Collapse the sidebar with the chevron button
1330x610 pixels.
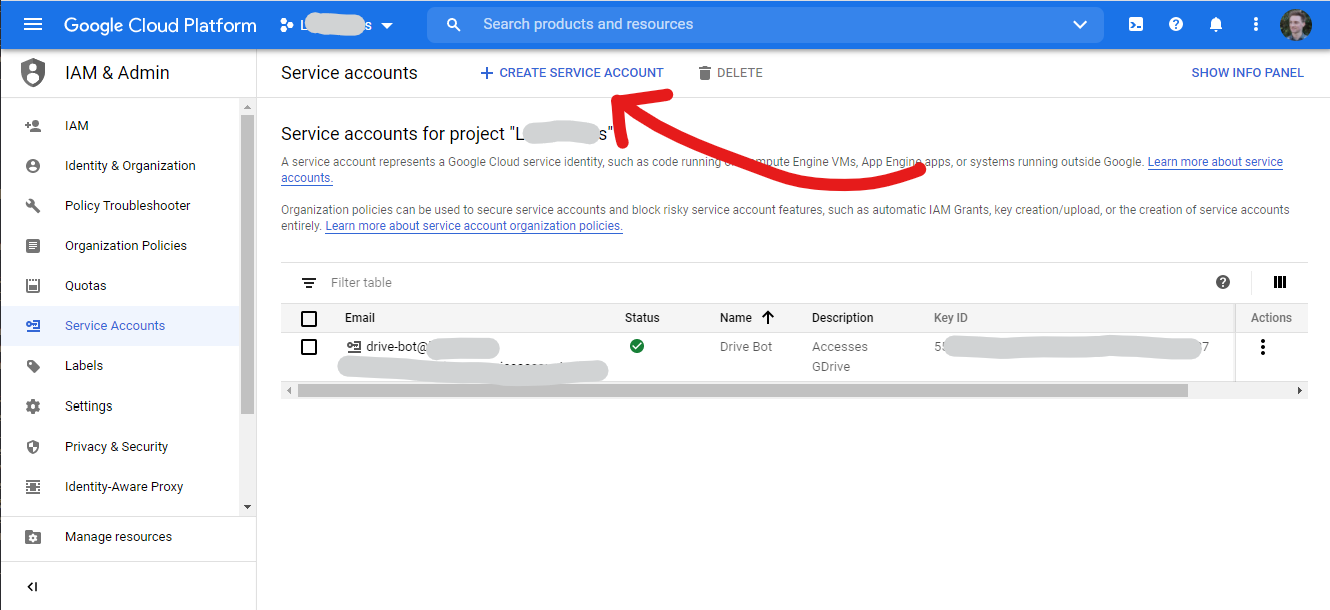click(32, 587)
